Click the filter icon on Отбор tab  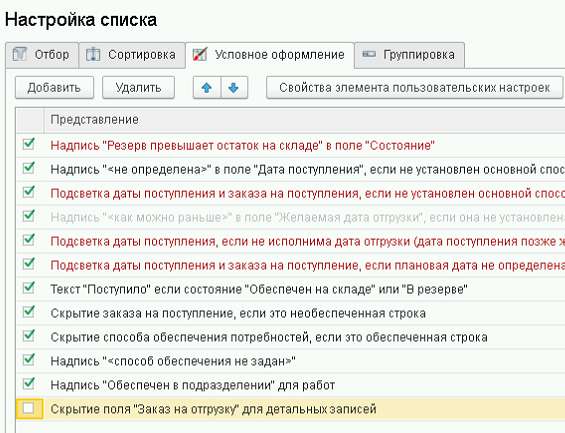[x=19, y=54]
